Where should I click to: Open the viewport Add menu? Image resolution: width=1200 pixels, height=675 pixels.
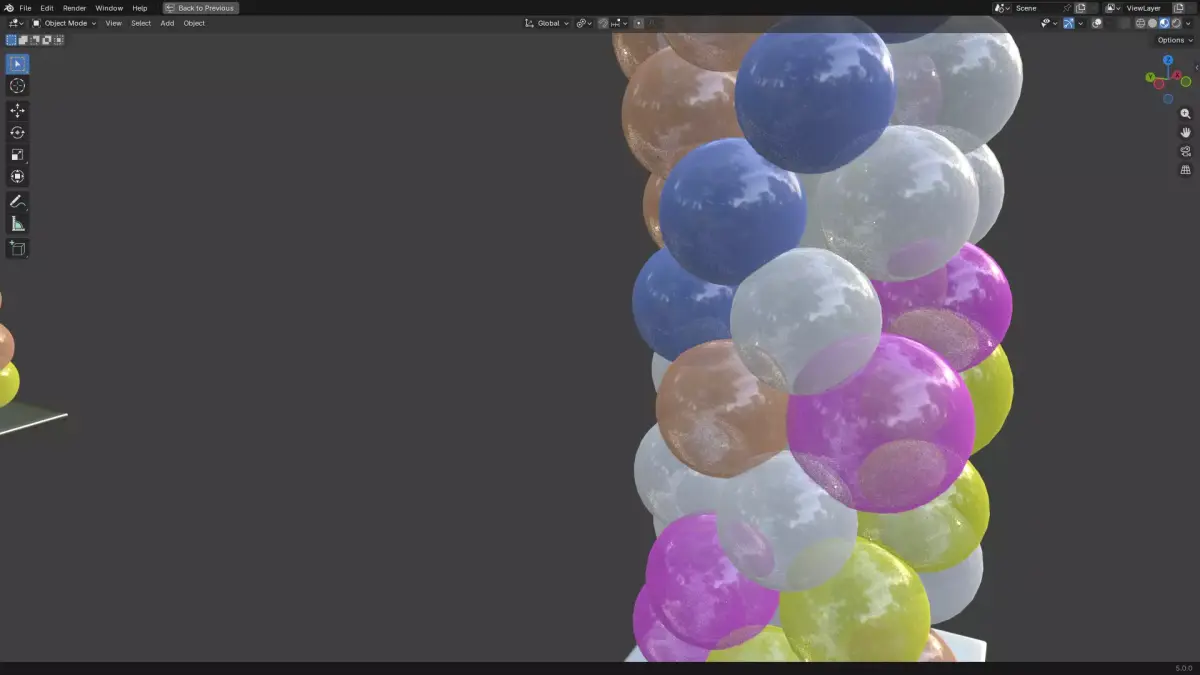click(x=167, y=23)
